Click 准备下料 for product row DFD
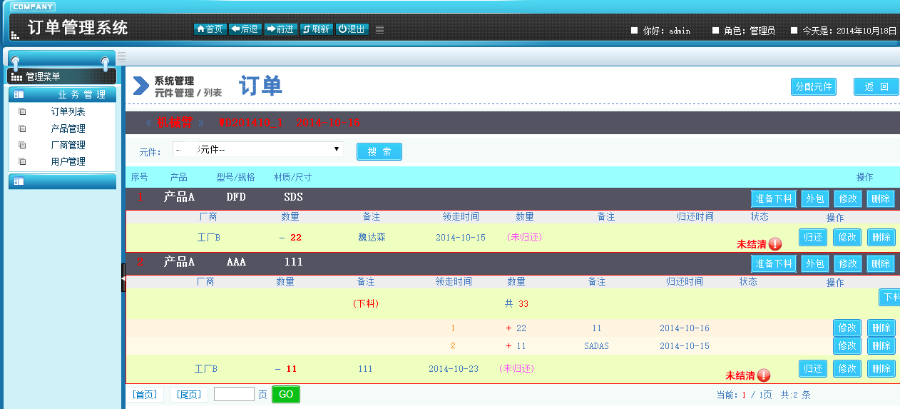This screenshot has width=900, height=409. [x=773, y=199]
